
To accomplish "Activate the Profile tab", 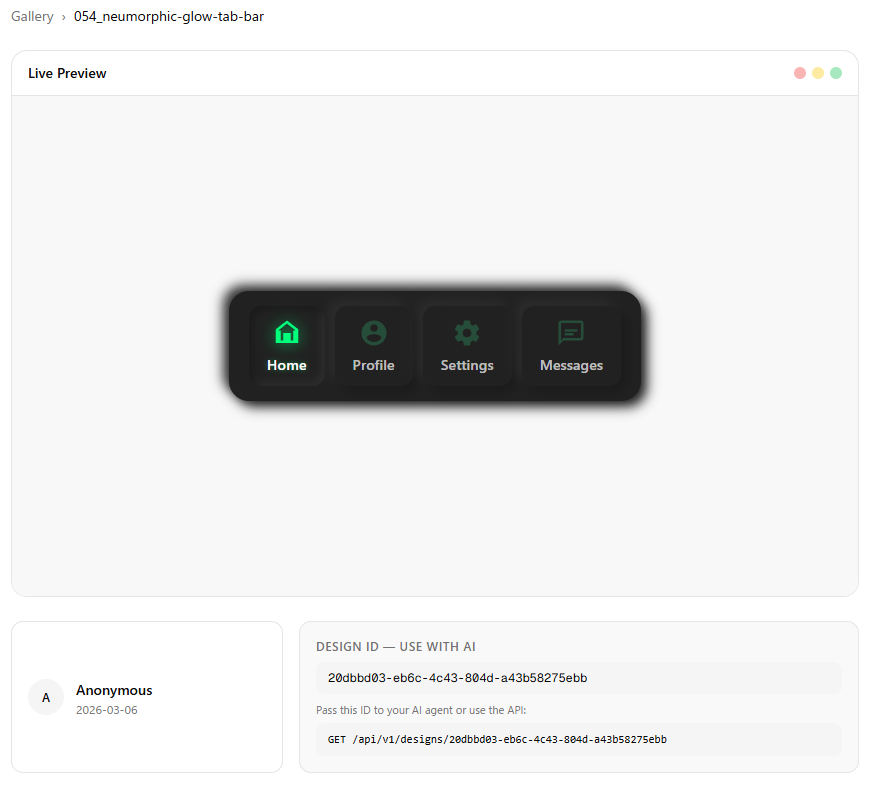I will pyautogui.click(x=373, y=345).
